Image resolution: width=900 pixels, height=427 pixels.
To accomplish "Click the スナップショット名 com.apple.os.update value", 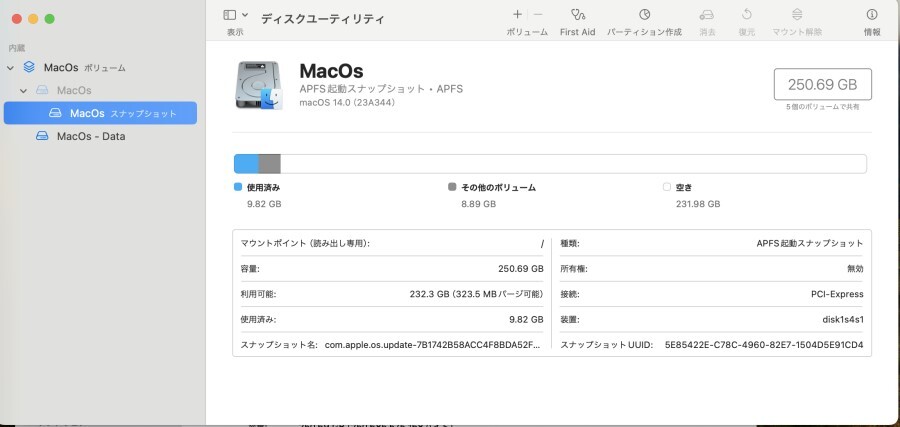I will [433, 345].
